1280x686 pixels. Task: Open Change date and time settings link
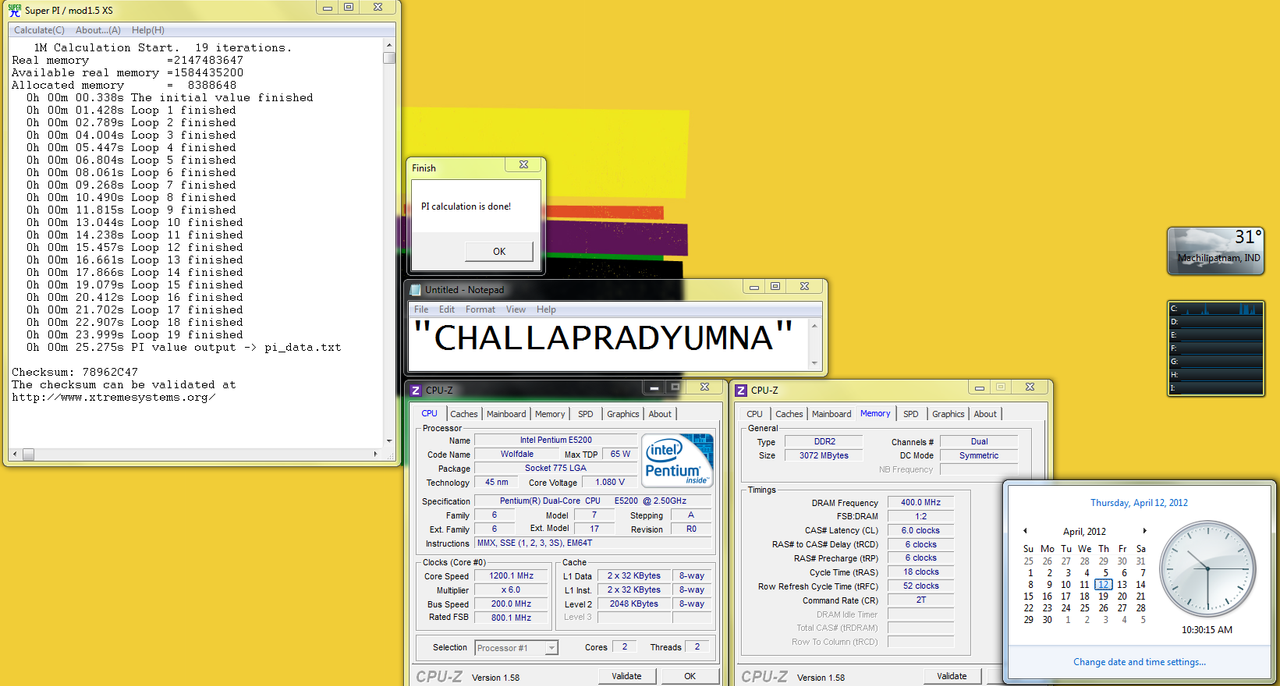click(x=1140, y=662)
